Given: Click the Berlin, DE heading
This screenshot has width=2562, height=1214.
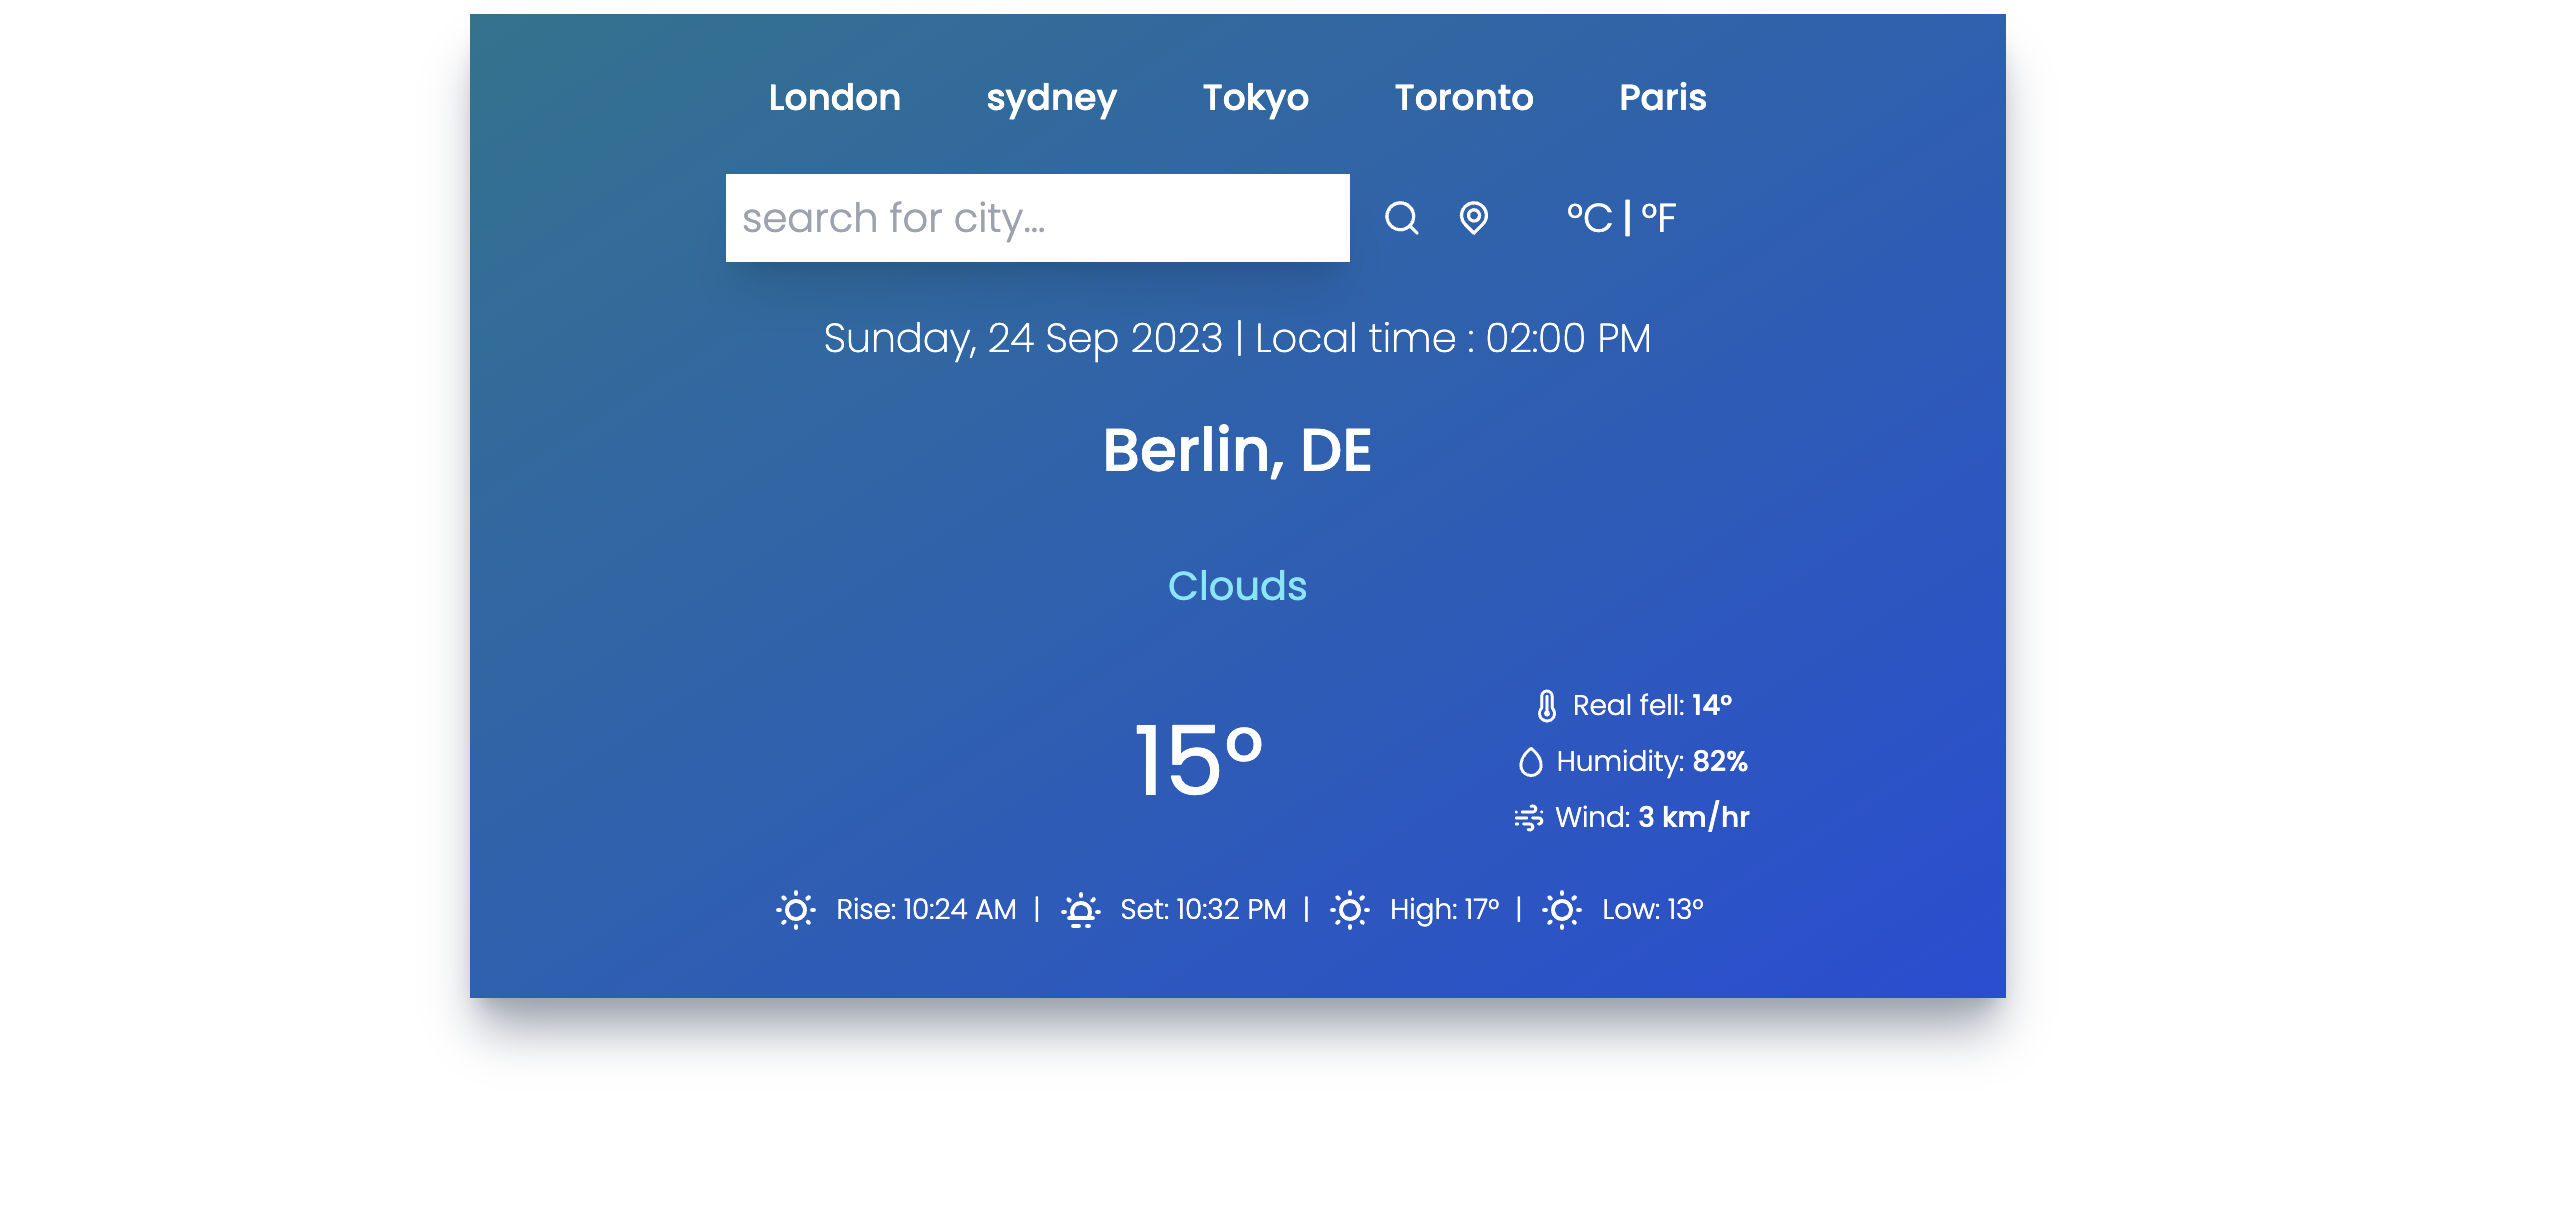Looking at the screenshot, I should click(1237, 451).
